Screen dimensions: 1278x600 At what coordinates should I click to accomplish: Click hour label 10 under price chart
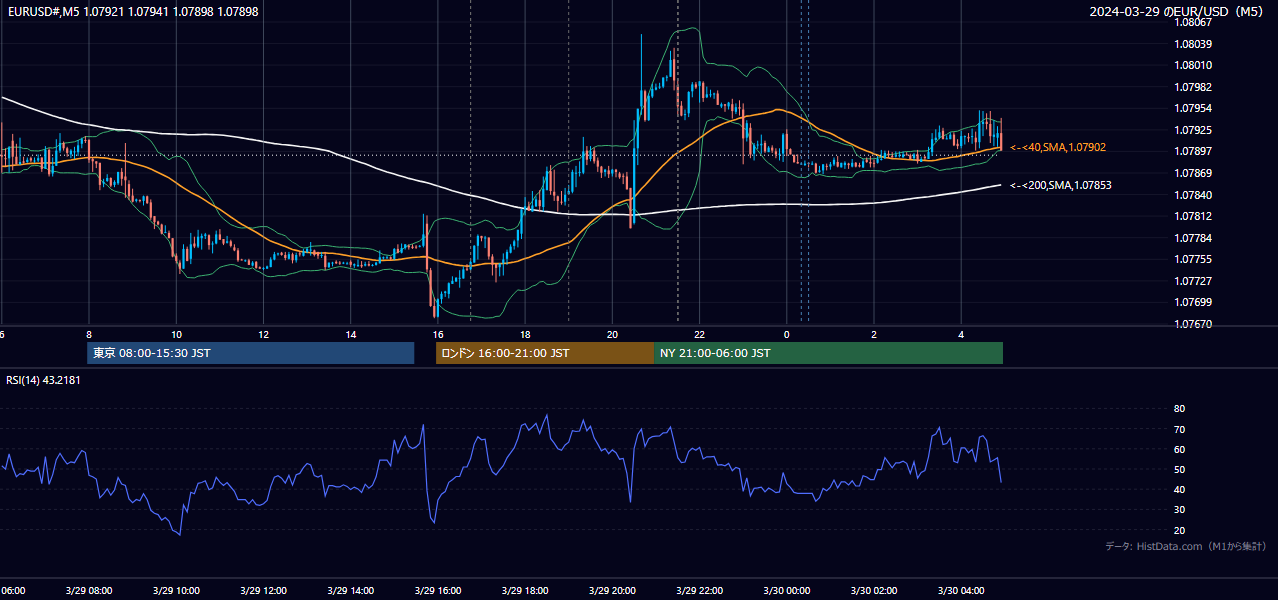pos(176,334)
